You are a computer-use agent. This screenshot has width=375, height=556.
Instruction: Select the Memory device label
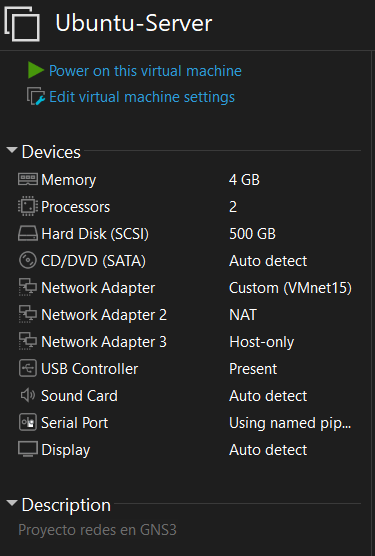(68, 180)
